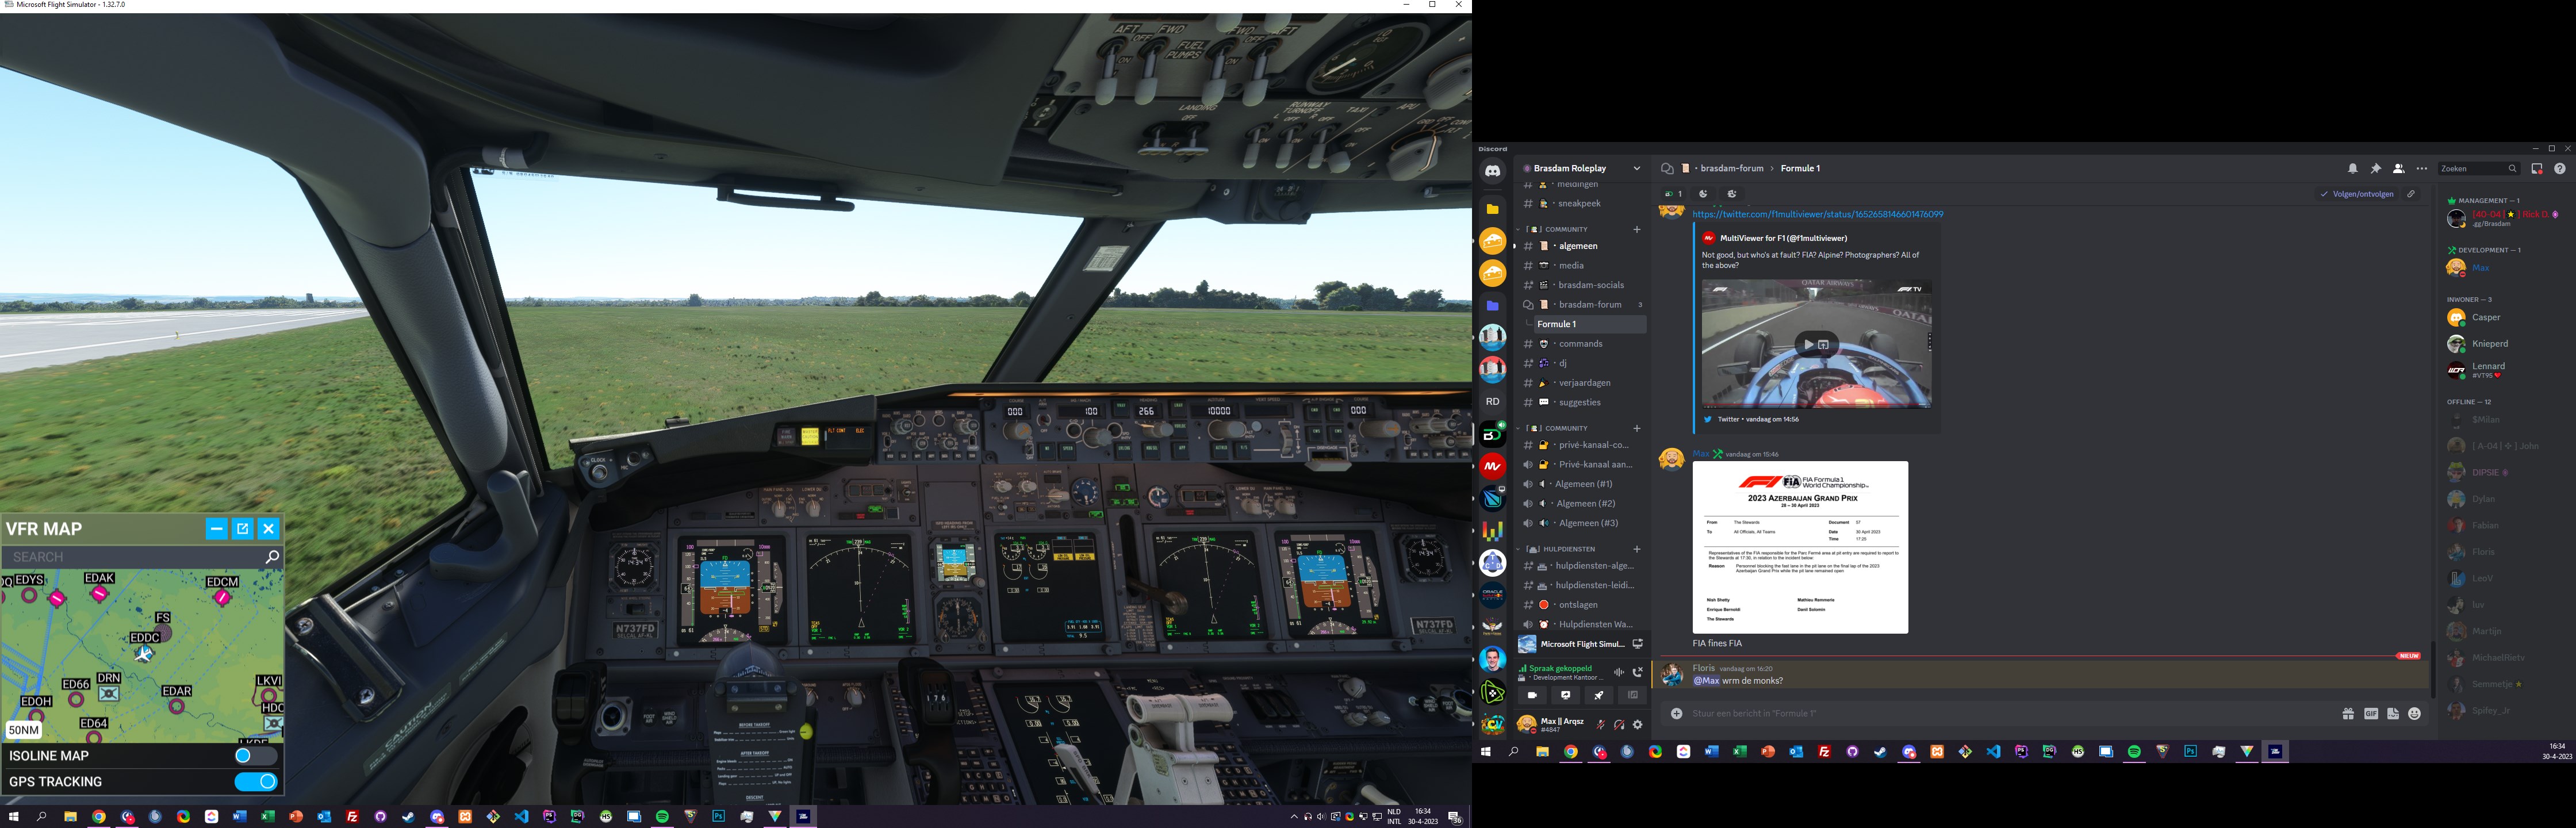The width and height of the screenshot is (2576, 828).
Task: Open the f1multiviewer Twitter link
Action: pos(1817,214)
